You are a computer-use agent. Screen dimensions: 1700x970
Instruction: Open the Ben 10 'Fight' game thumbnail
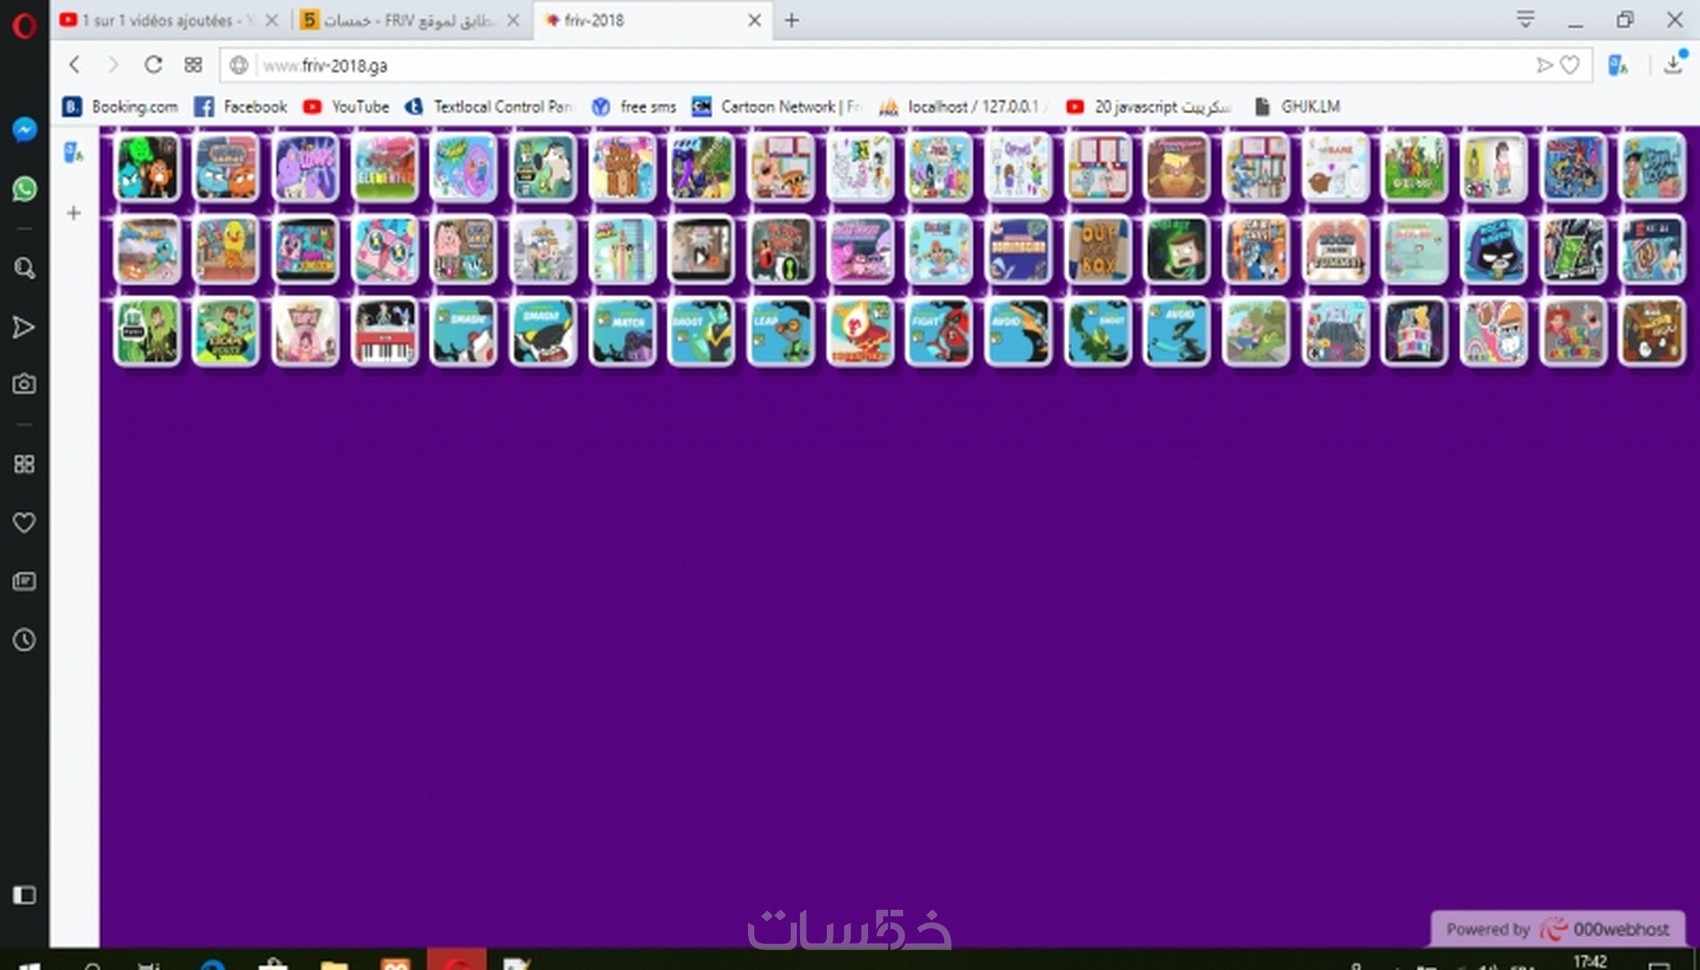pos(939,332)
